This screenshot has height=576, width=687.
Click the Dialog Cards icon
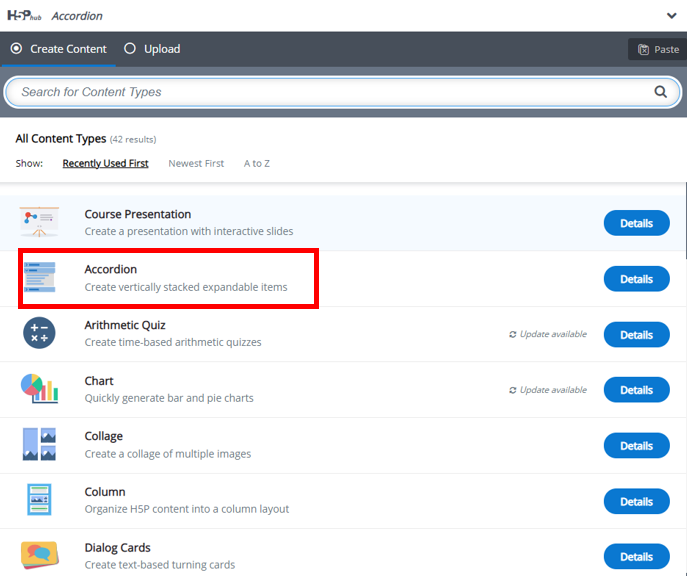(40, 555)
